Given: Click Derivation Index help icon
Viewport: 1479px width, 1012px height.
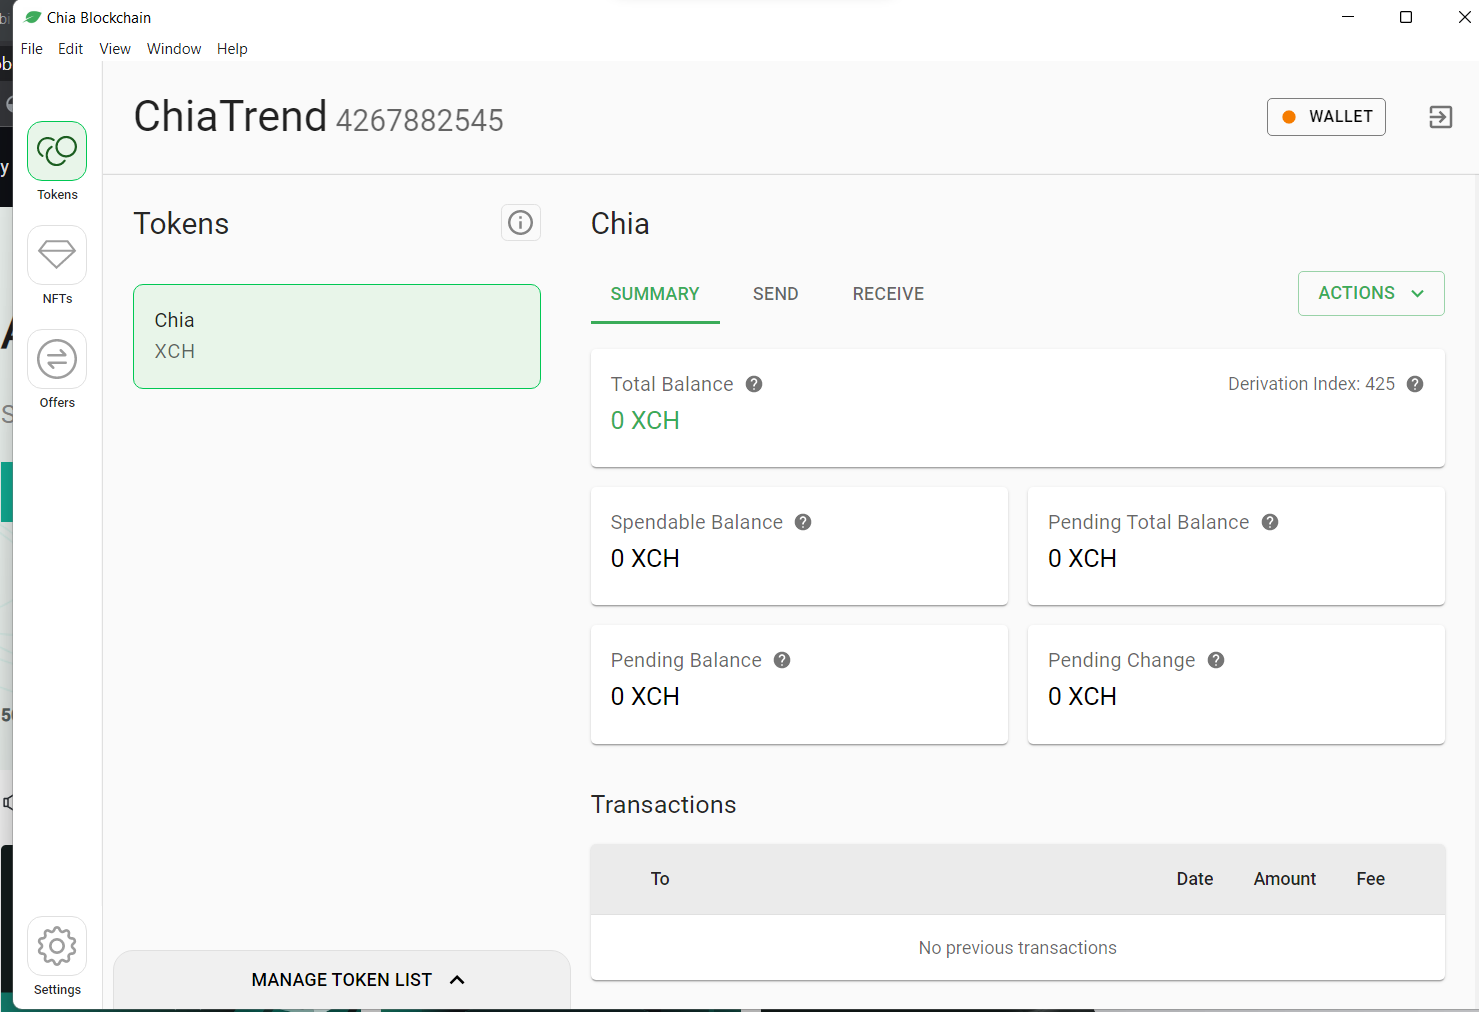Looking at the screenshot, I should click(x=1415, y=384).
